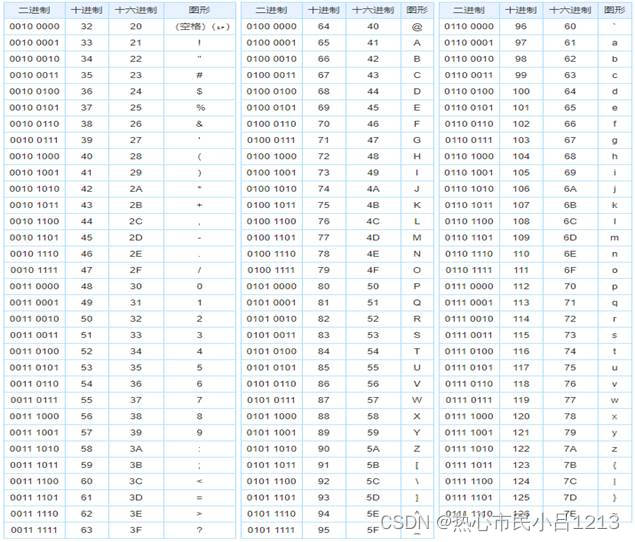
Task: Click the uppercase Z character cell
Action: pos(417,449)
